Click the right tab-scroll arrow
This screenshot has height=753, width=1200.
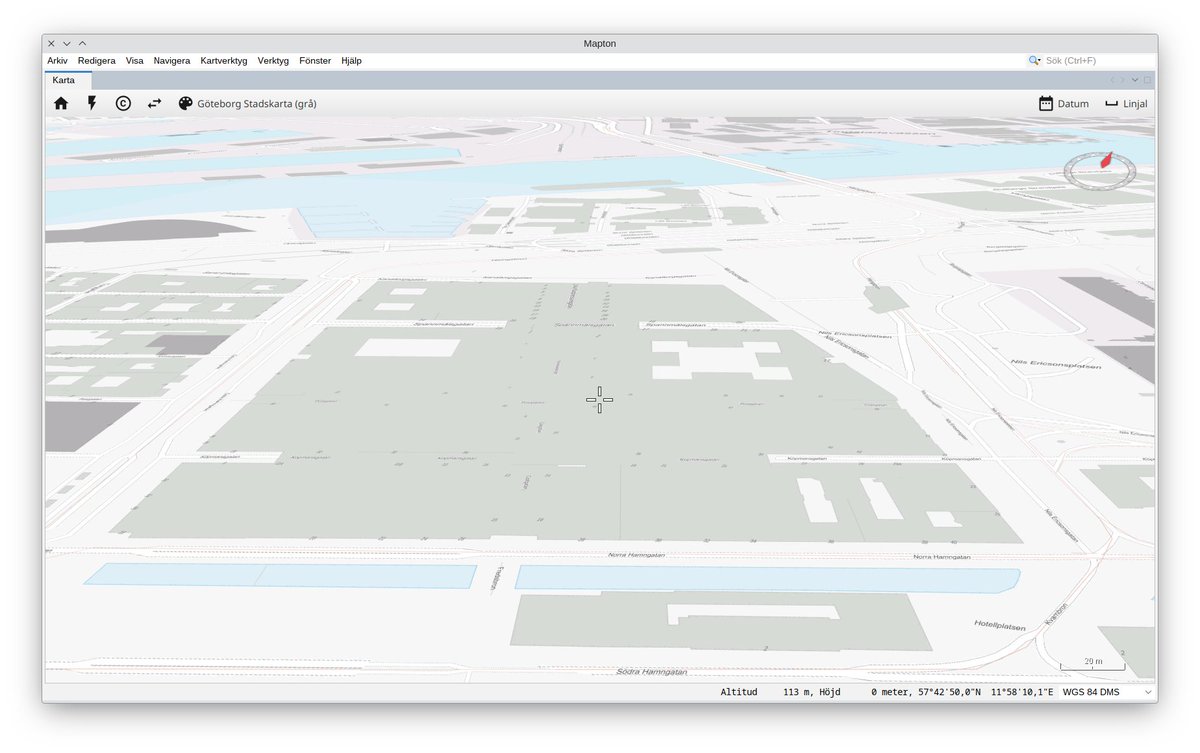pos(1122,80)
